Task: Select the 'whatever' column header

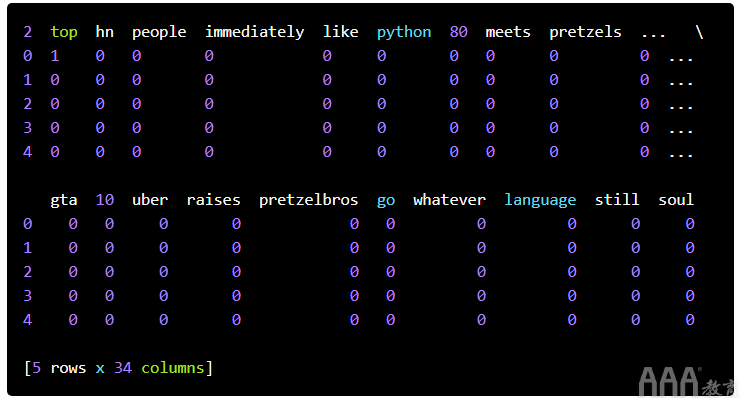Action: click(449, 200)
